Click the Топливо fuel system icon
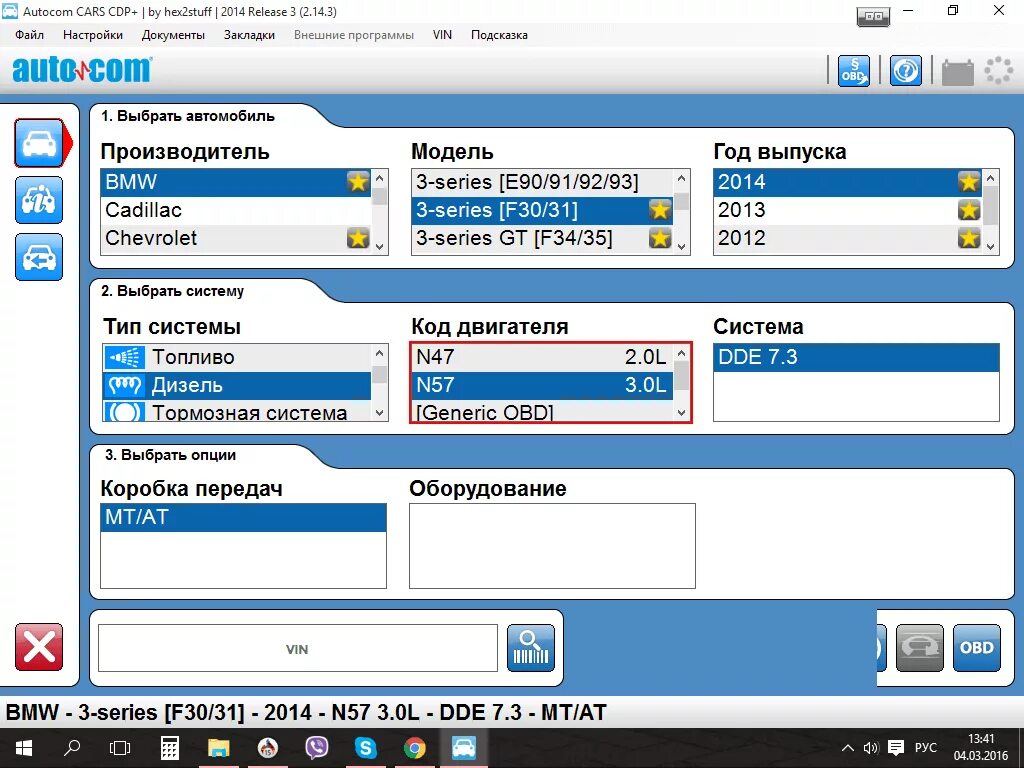This screenshot has width=1024, height=768. 124,357
